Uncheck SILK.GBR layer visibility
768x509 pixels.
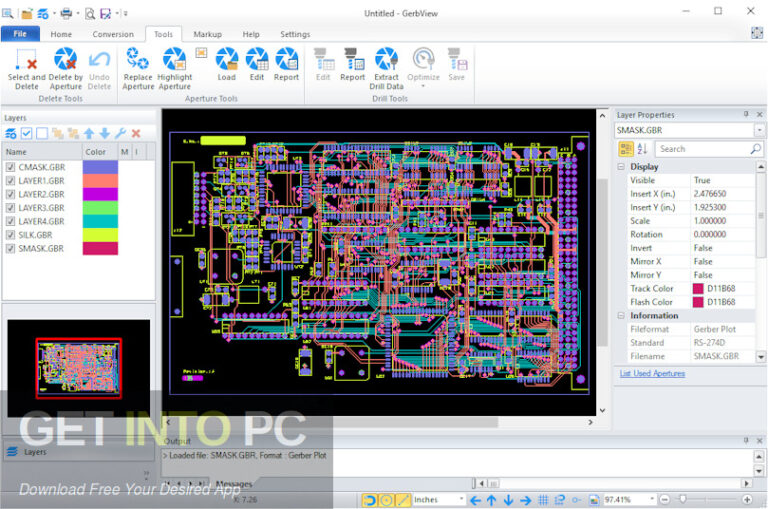(10, 235)
